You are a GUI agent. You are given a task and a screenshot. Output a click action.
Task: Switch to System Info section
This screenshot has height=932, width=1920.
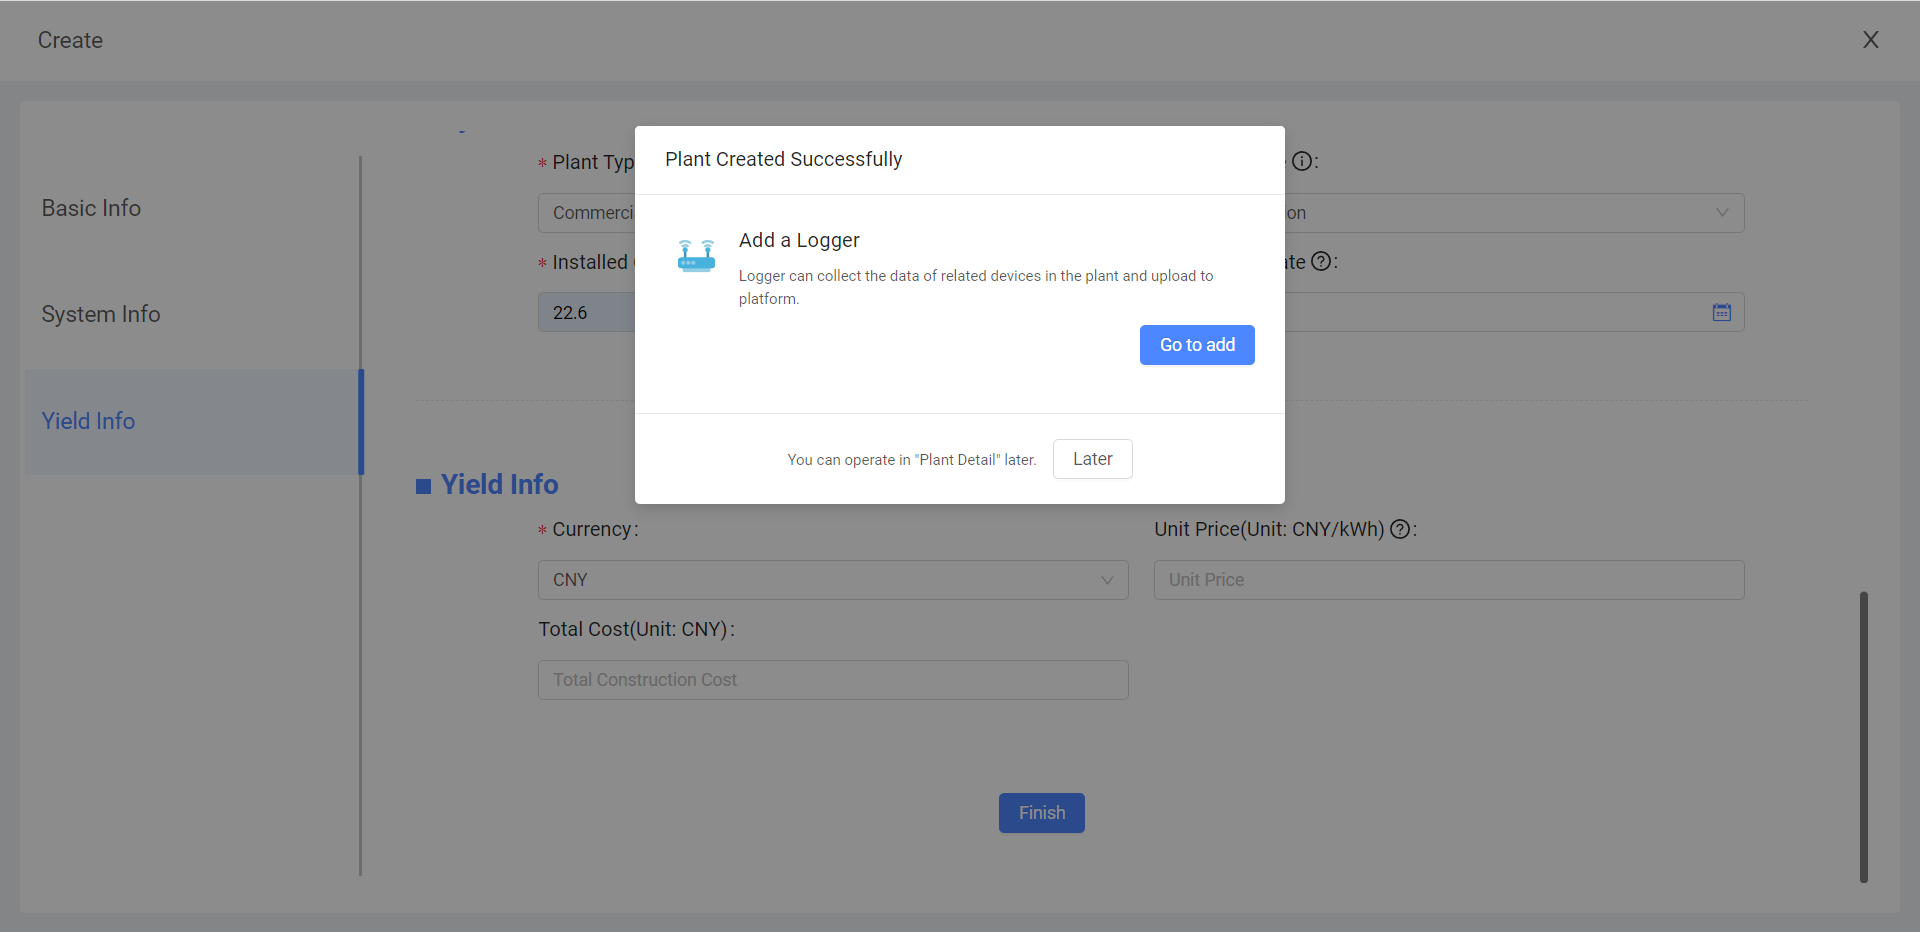(x=101, y=314)
